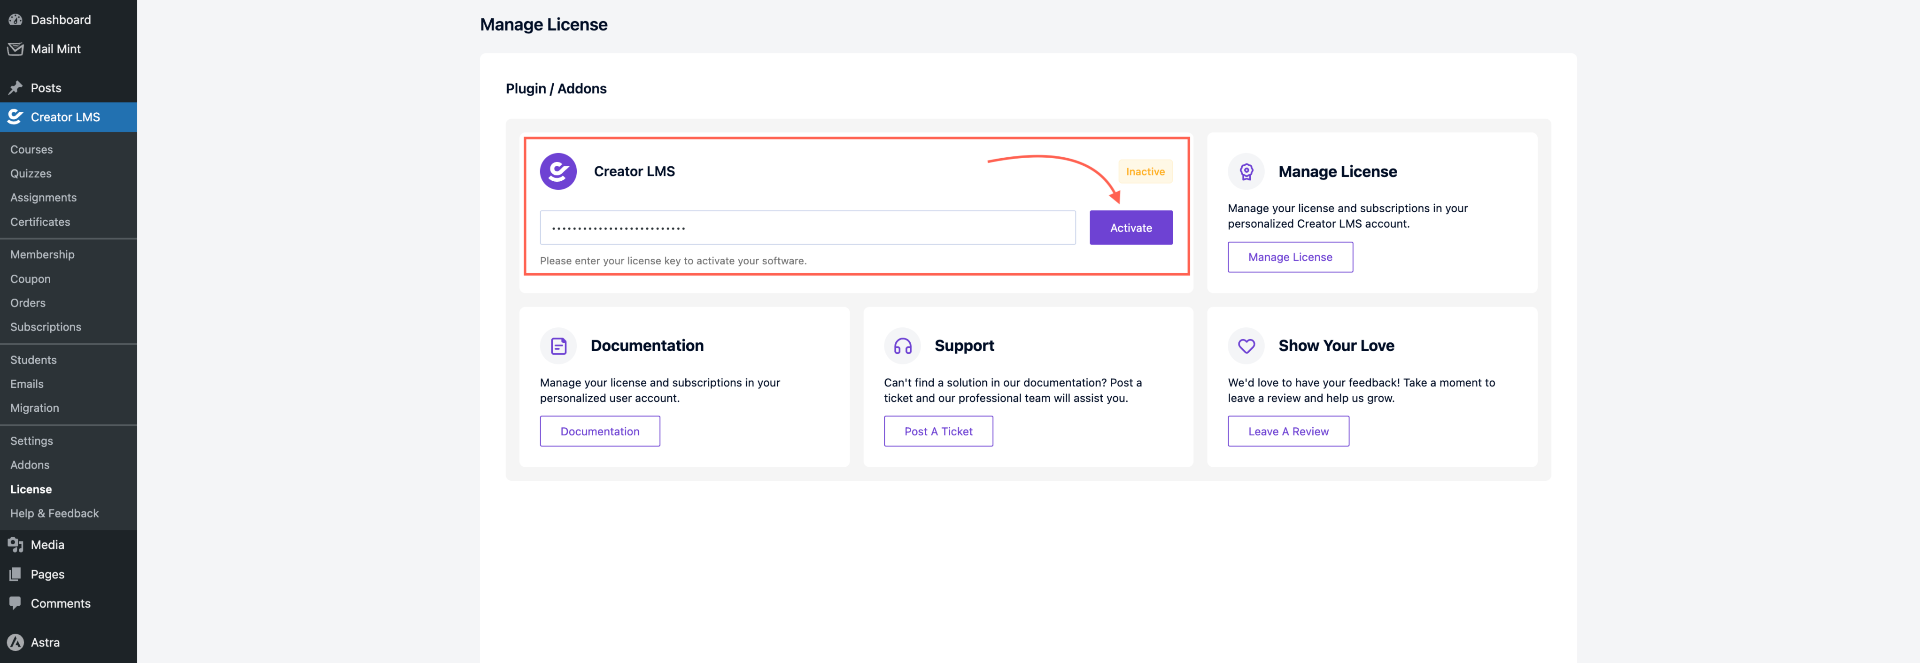
Task: Open the Documentation button
Action: coord(600,431)
